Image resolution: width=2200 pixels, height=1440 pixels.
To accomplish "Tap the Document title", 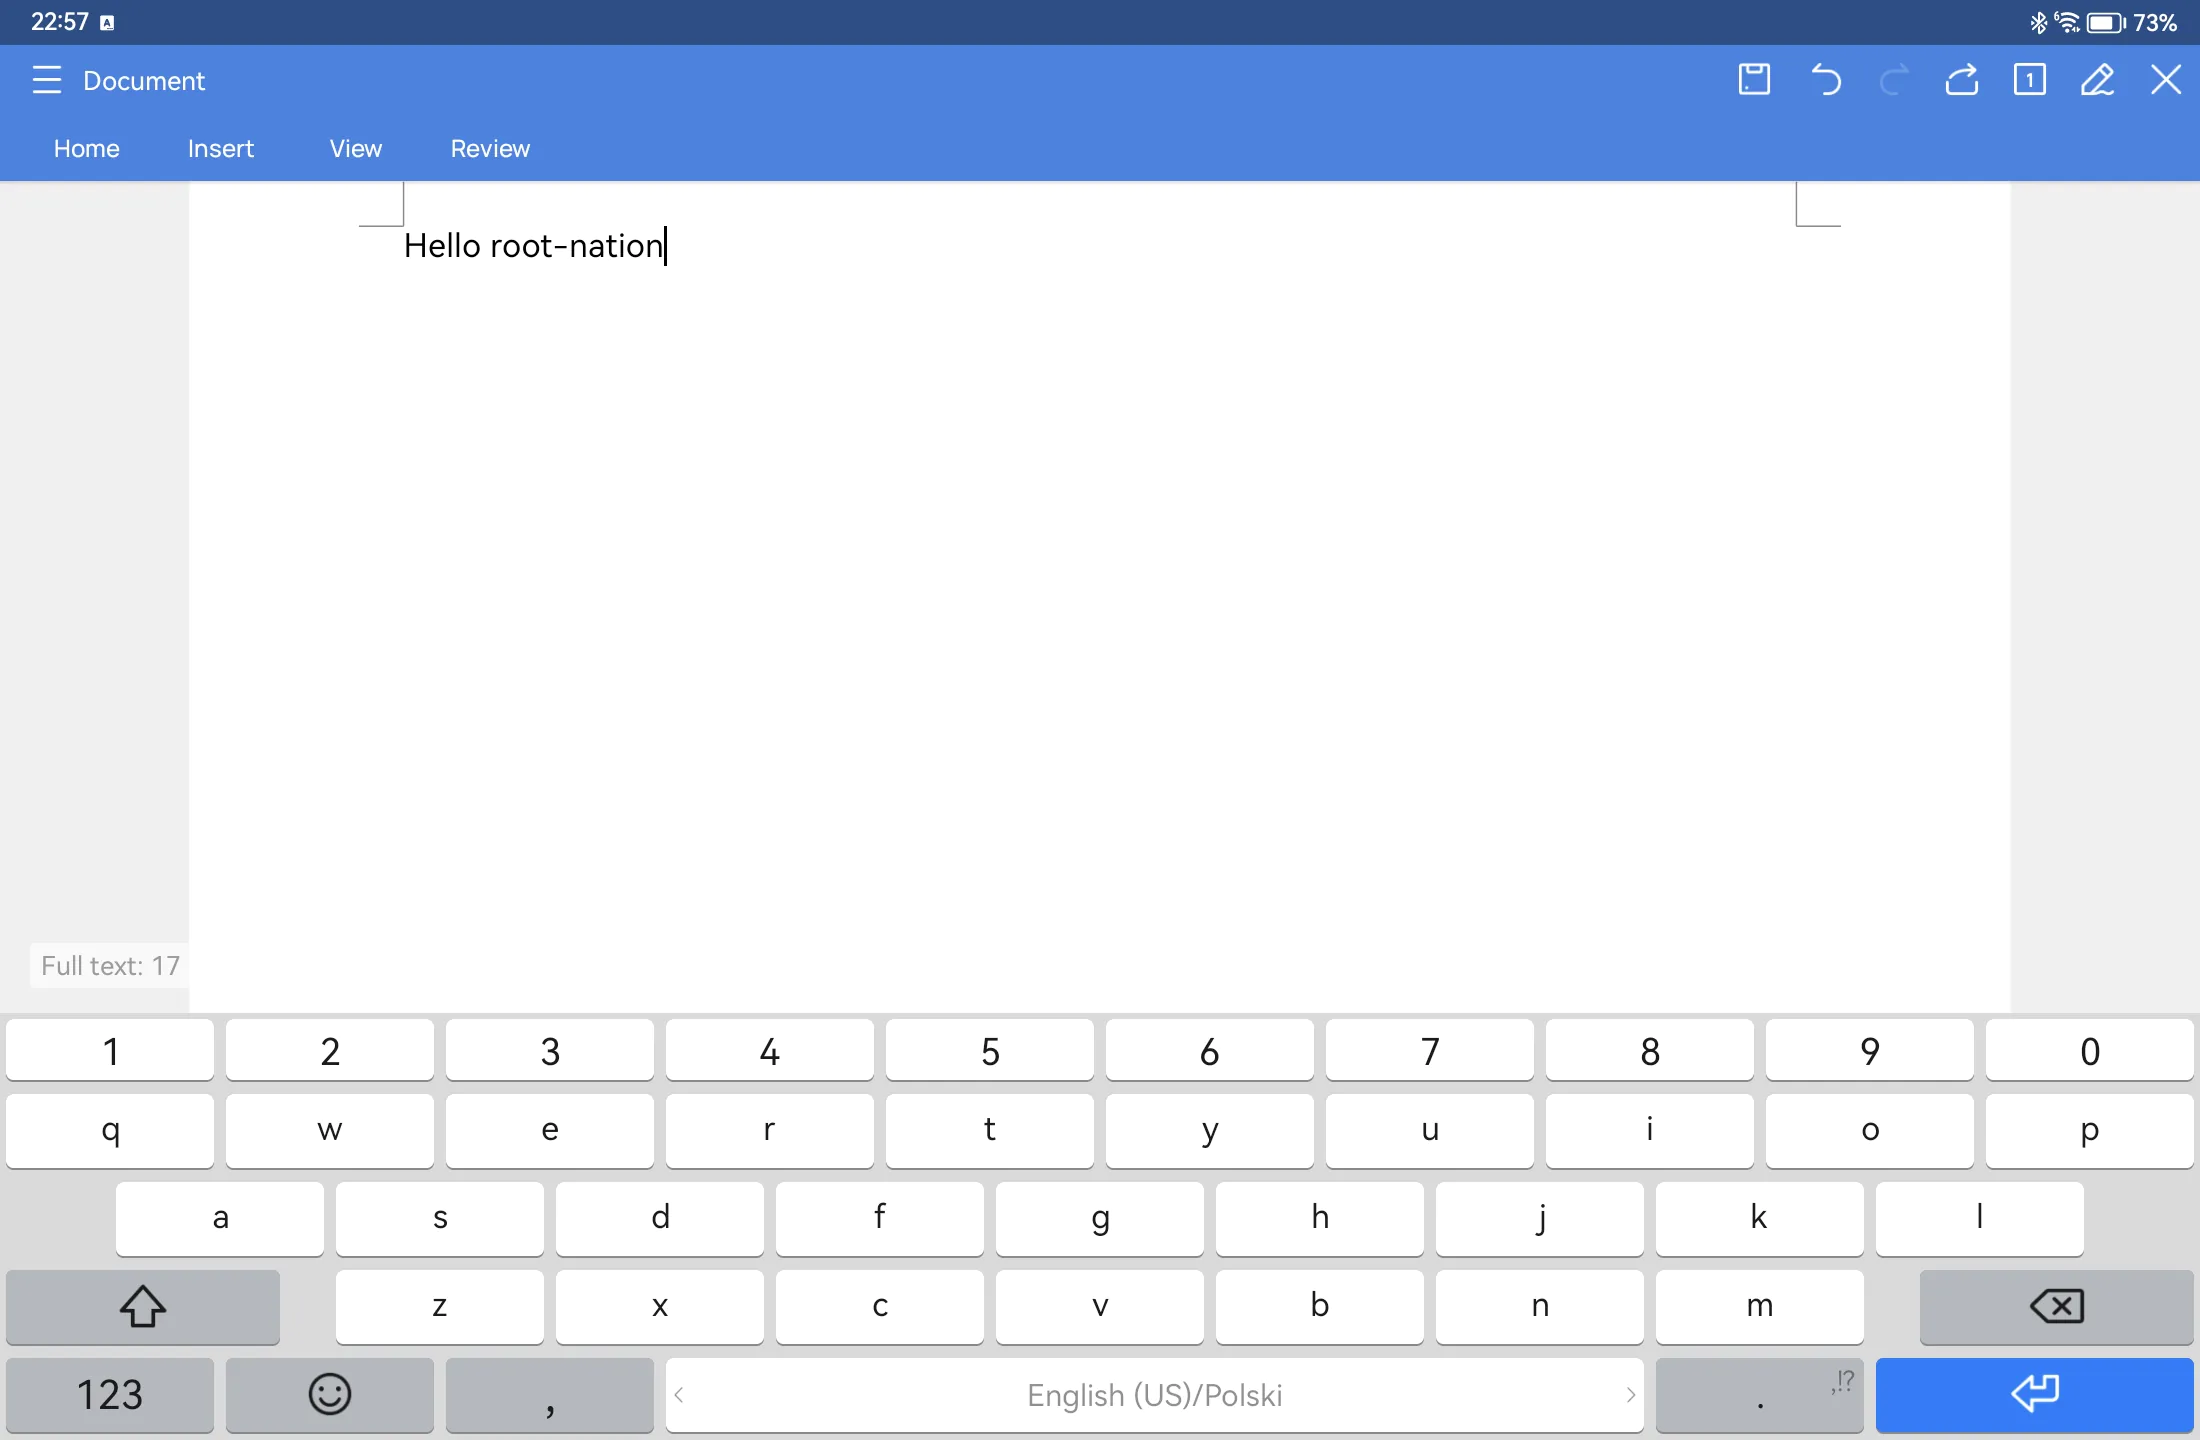I will point(144,81).
